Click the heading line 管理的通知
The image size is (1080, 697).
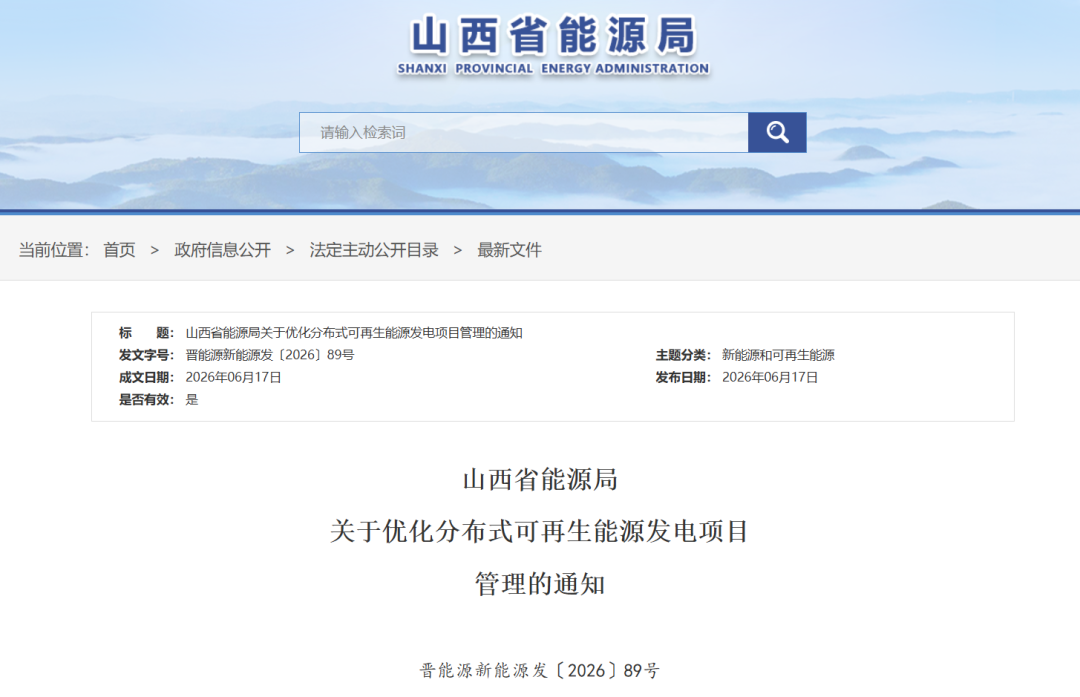[x=540, y=584]
